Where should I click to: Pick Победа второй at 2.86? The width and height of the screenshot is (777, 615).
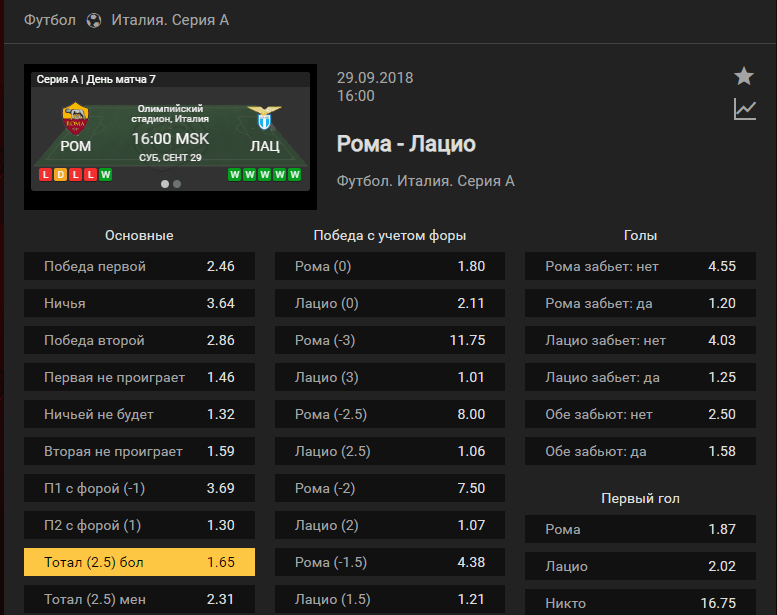pyautogui.click(x=139, y=340)
